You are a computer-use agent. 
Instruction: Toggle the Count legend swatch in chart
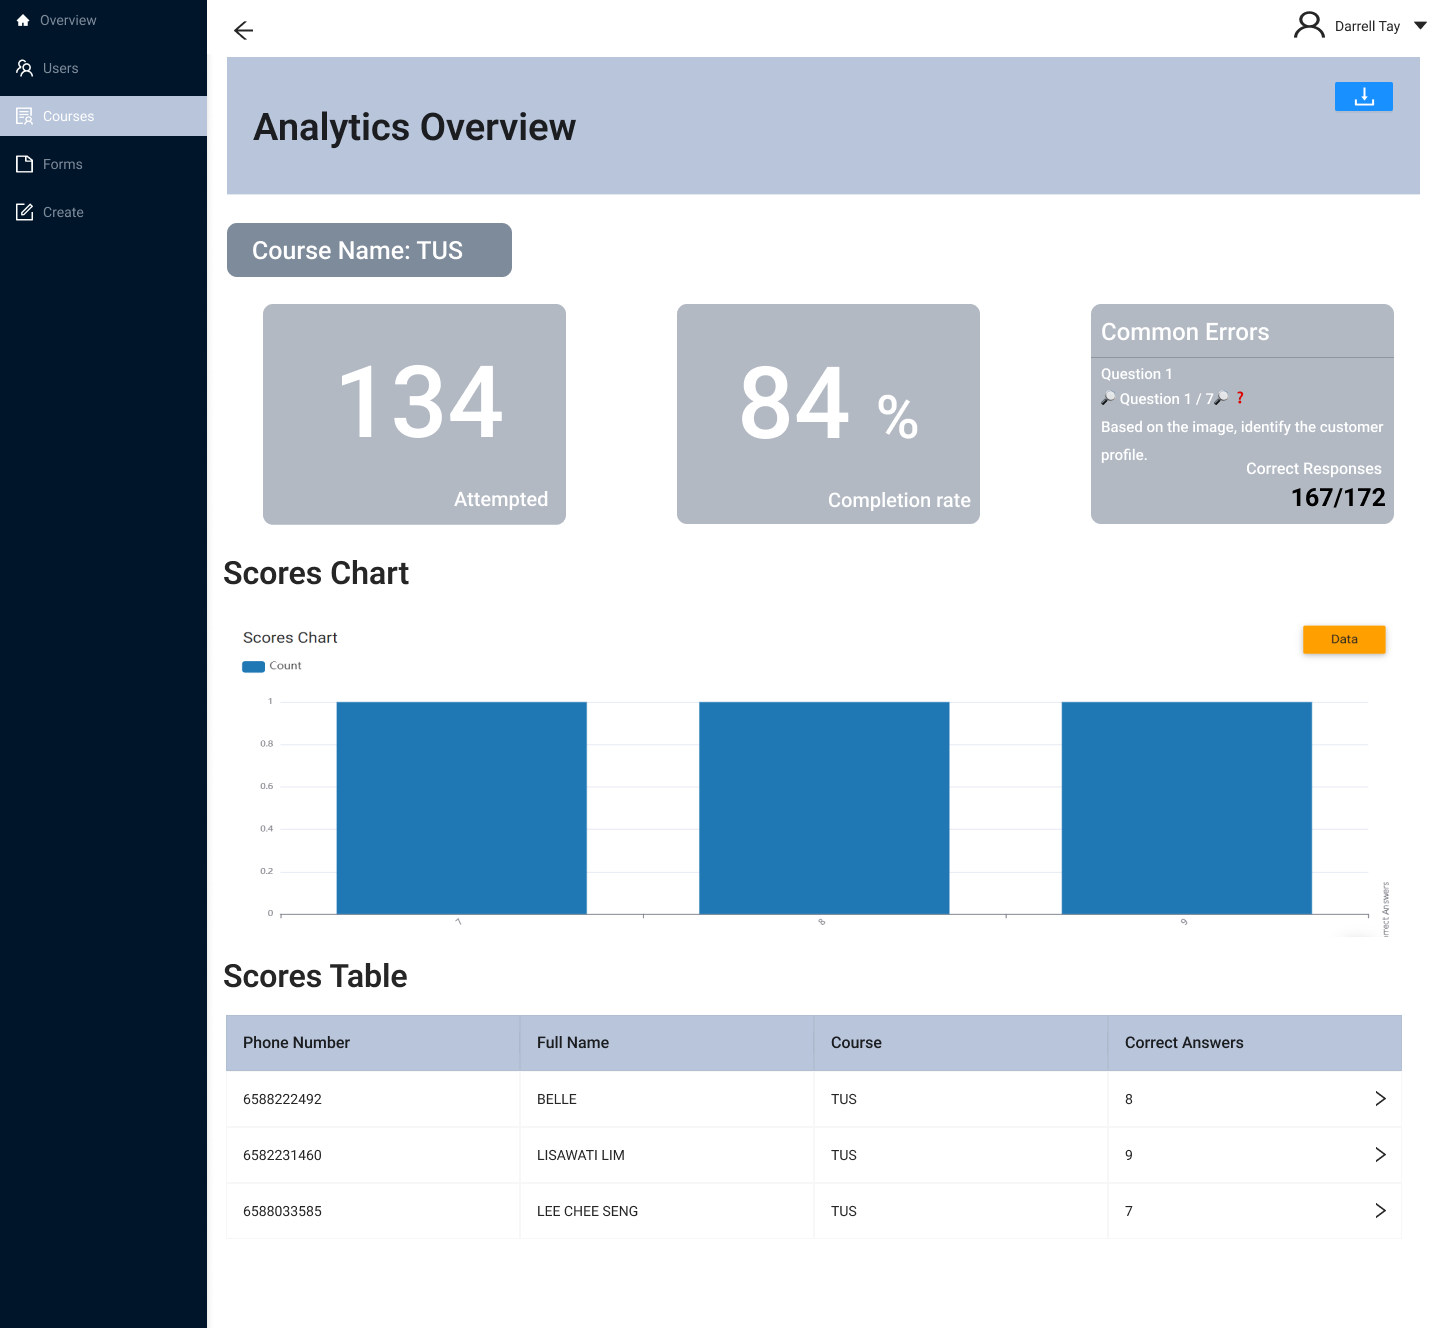253,666
